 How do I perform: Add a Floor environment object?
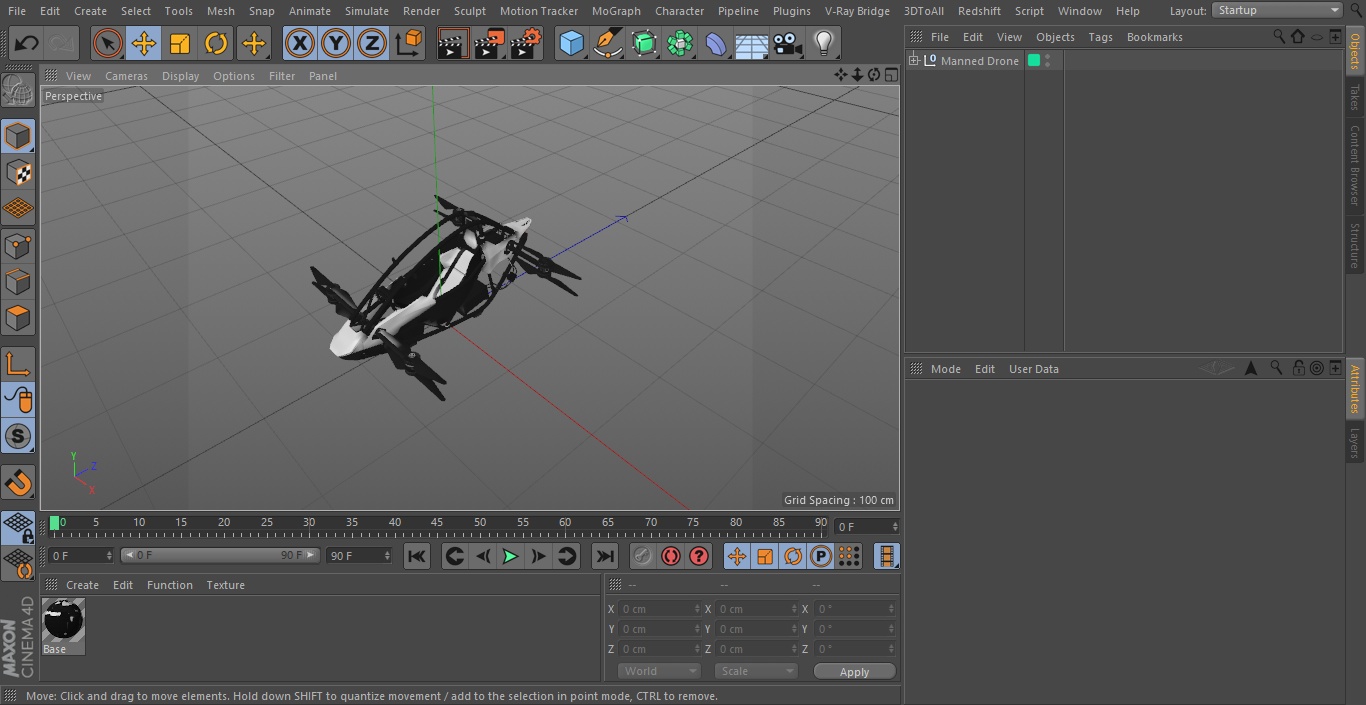point(752,43)
